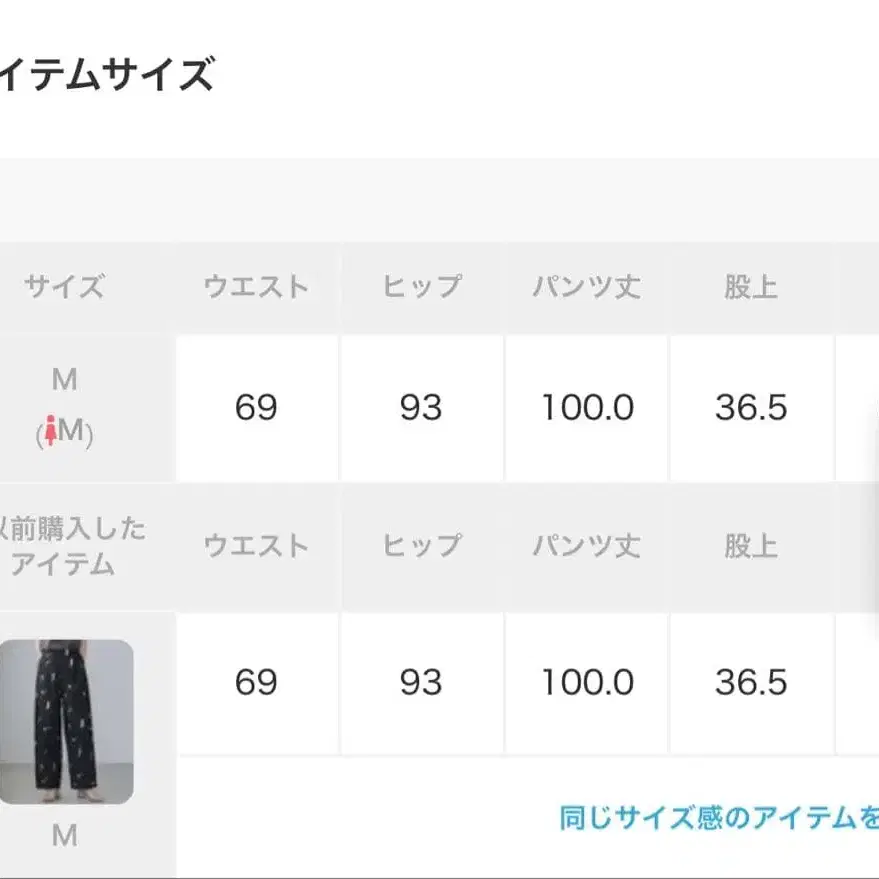Click the M label below the pants thumbnail
879x879 pixels.
64,836
